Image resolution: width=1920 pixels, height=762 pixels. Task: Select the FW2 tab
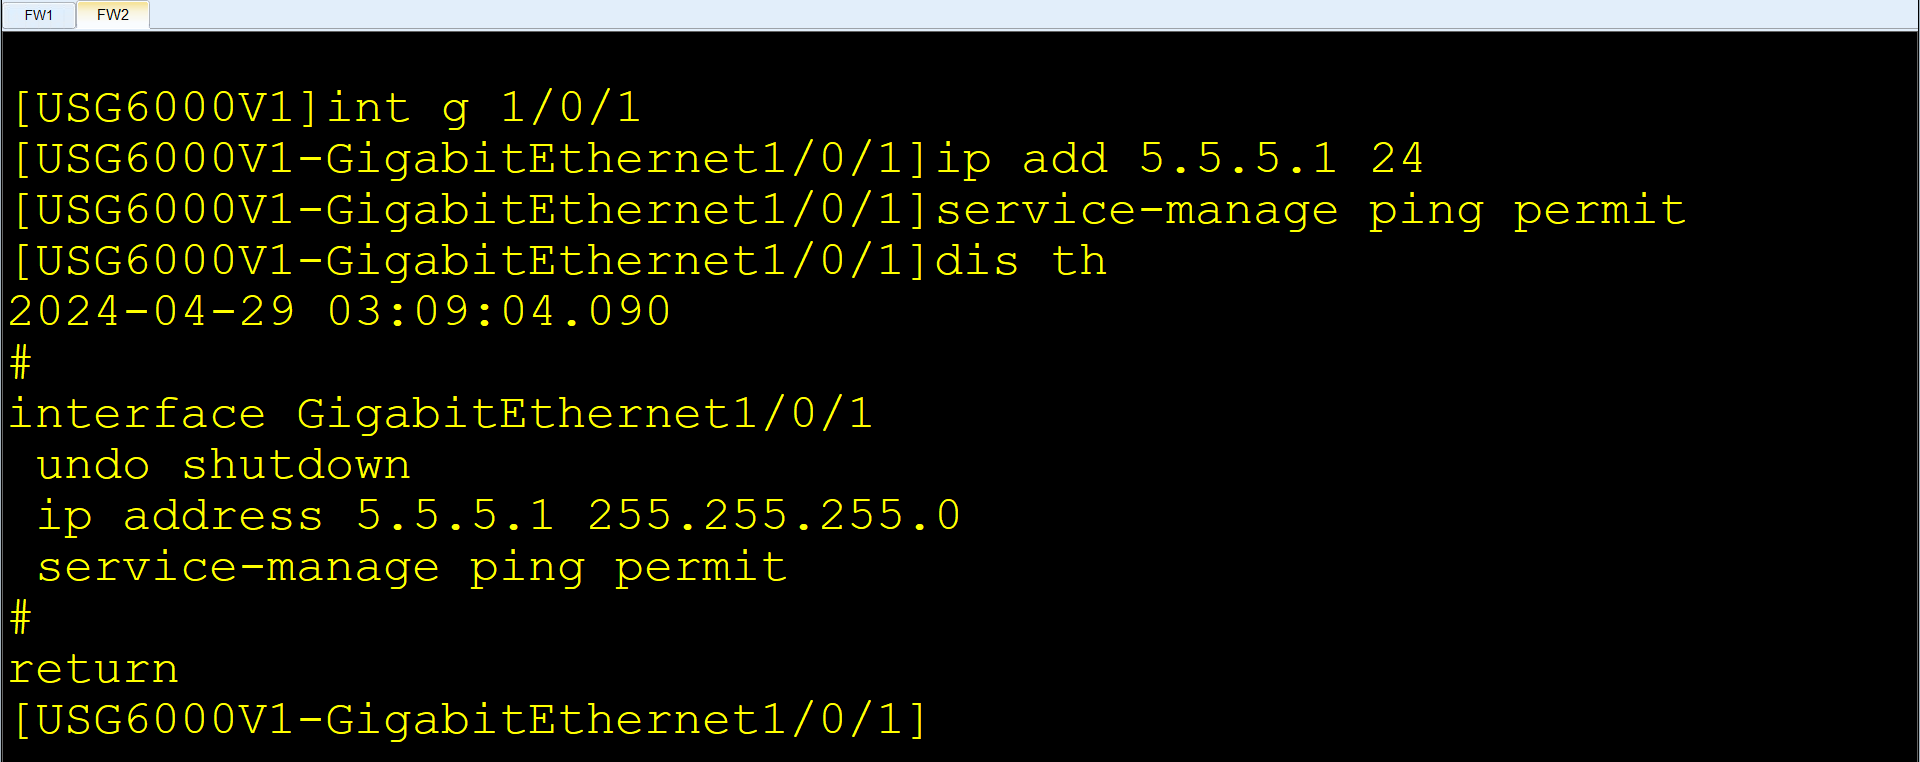click(112, 14)
